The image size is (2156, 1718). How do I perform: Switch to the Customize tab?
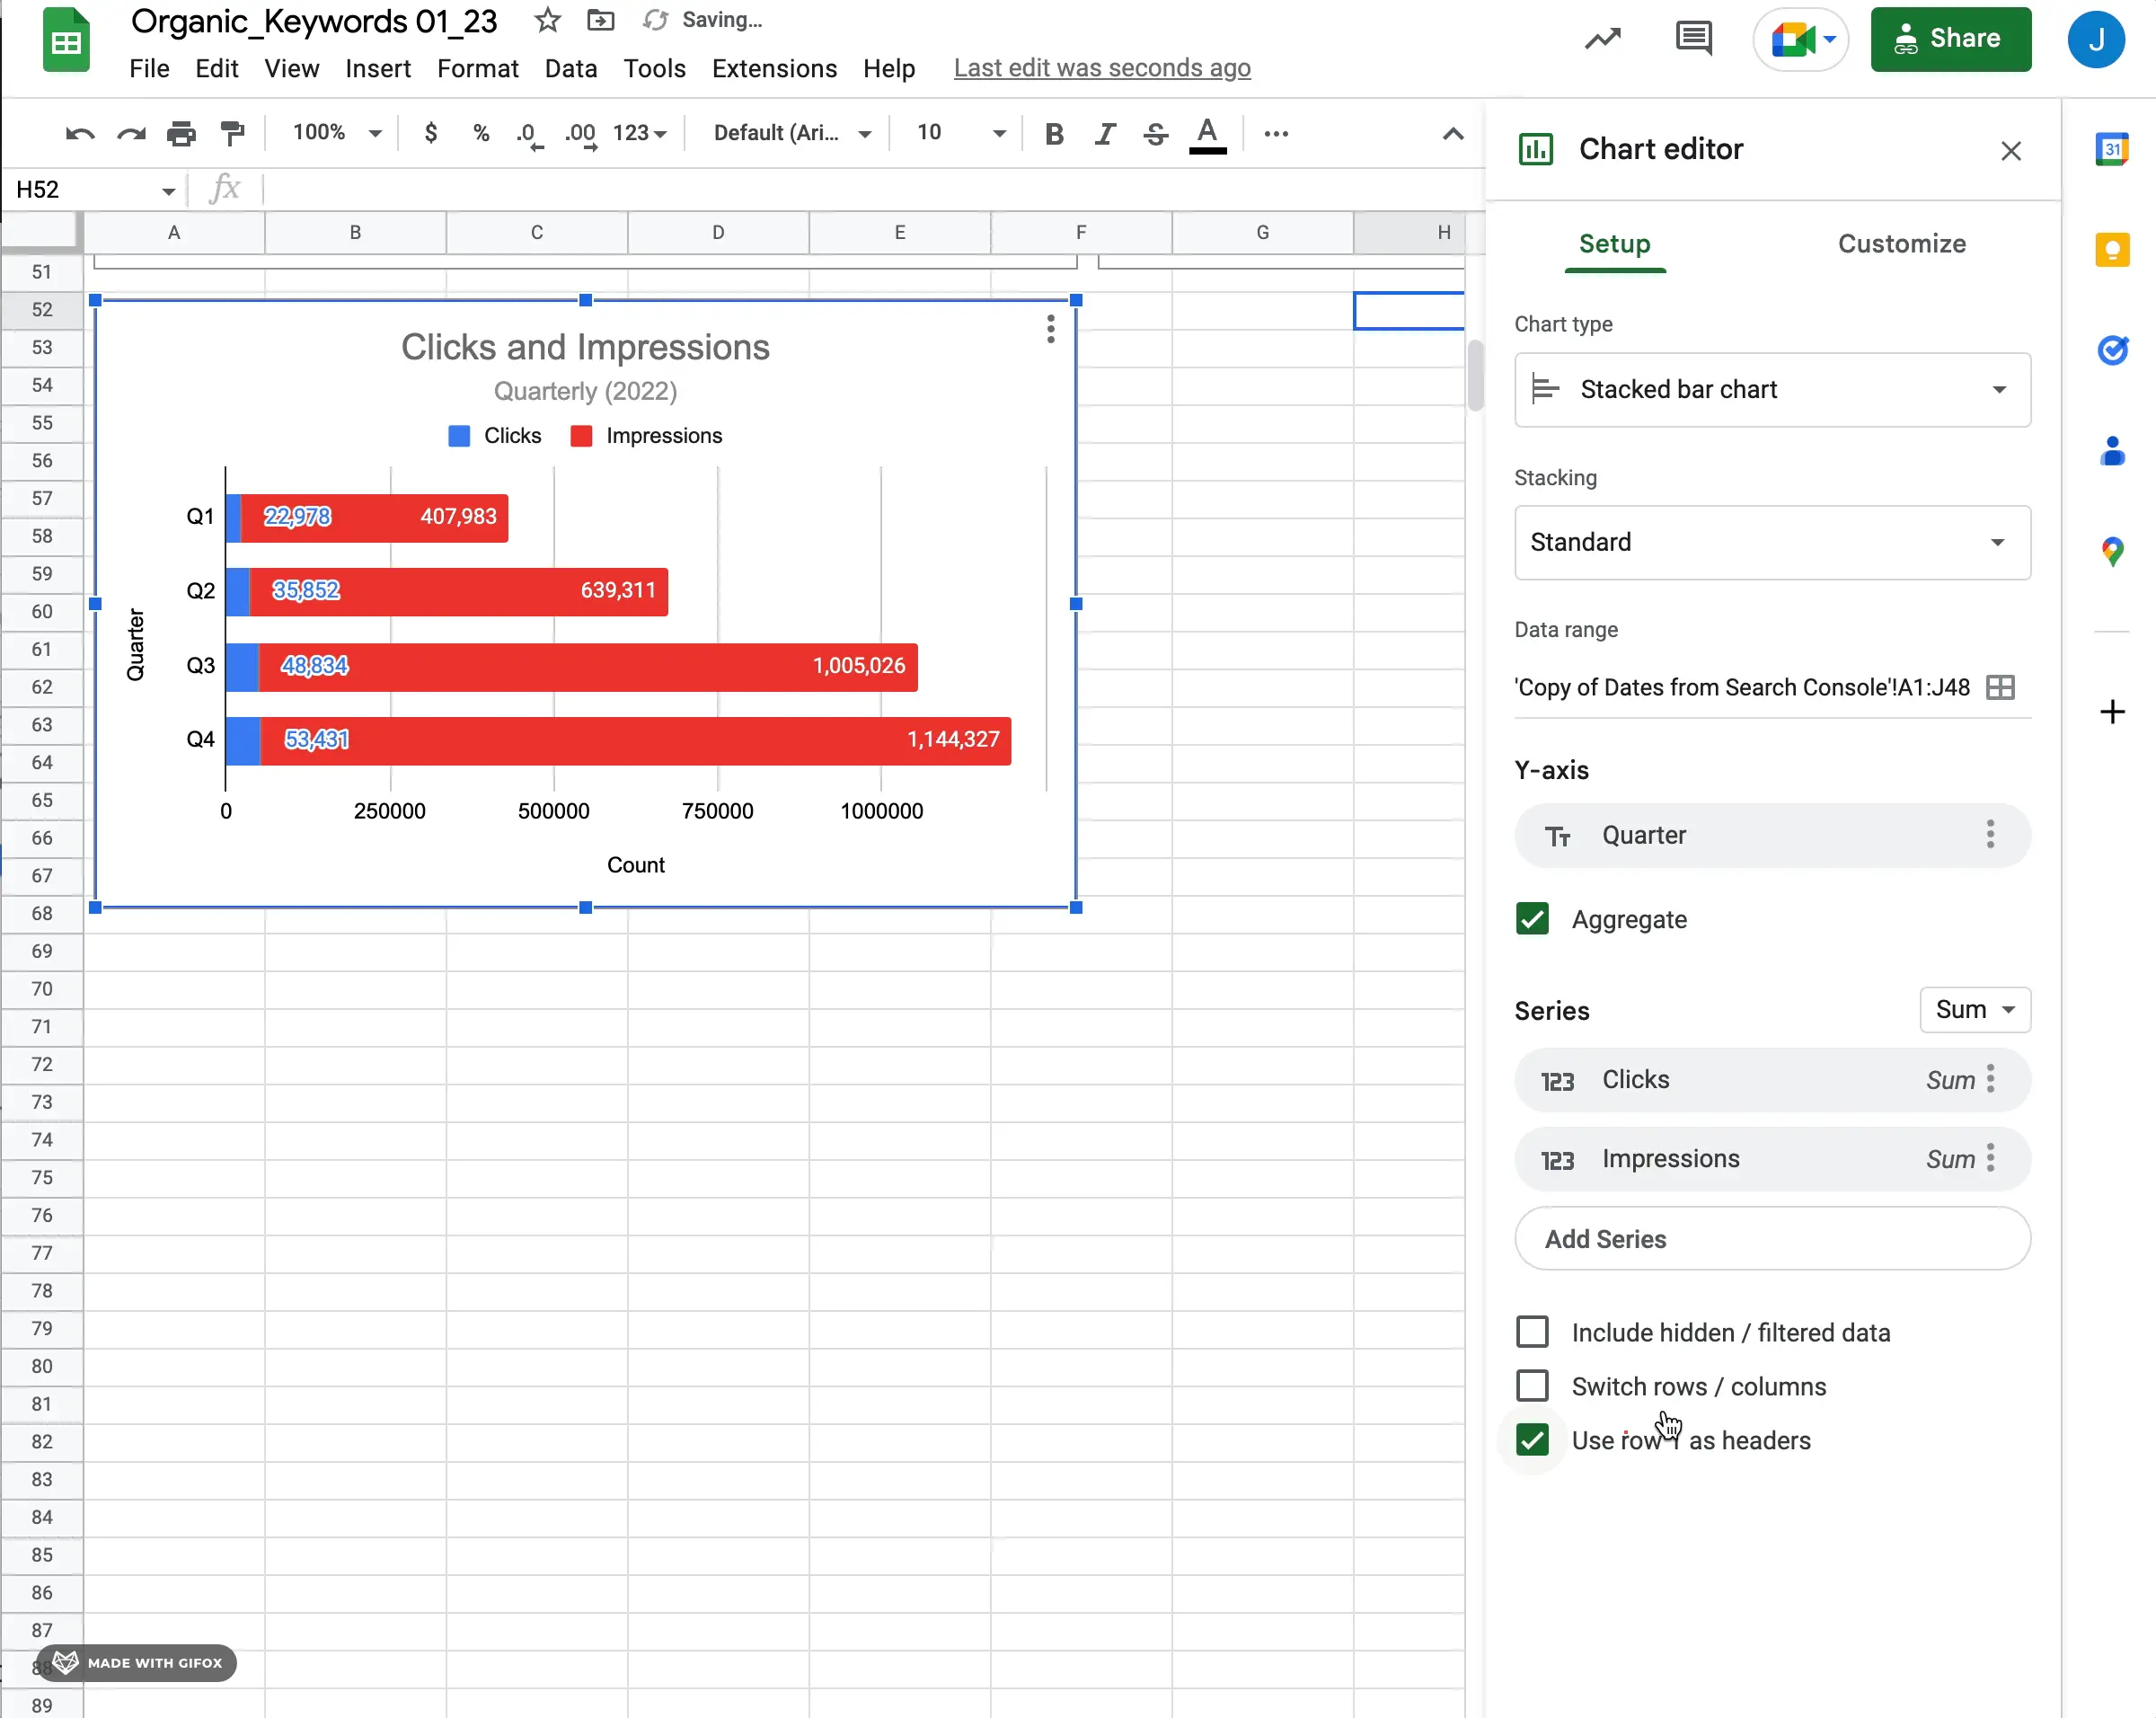coord(1902,244)
